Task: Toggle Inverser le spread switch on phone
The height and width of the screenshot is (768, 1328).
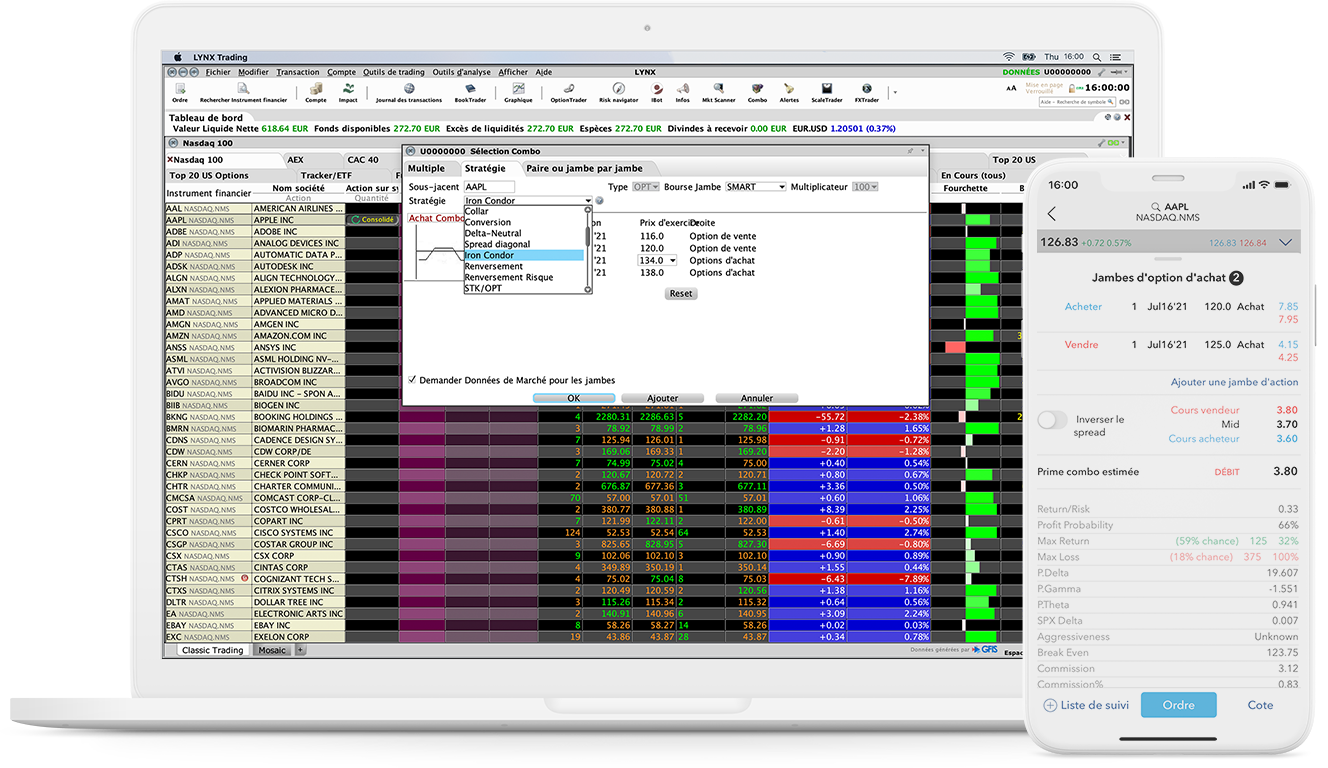Action: tap(1052, 420)
